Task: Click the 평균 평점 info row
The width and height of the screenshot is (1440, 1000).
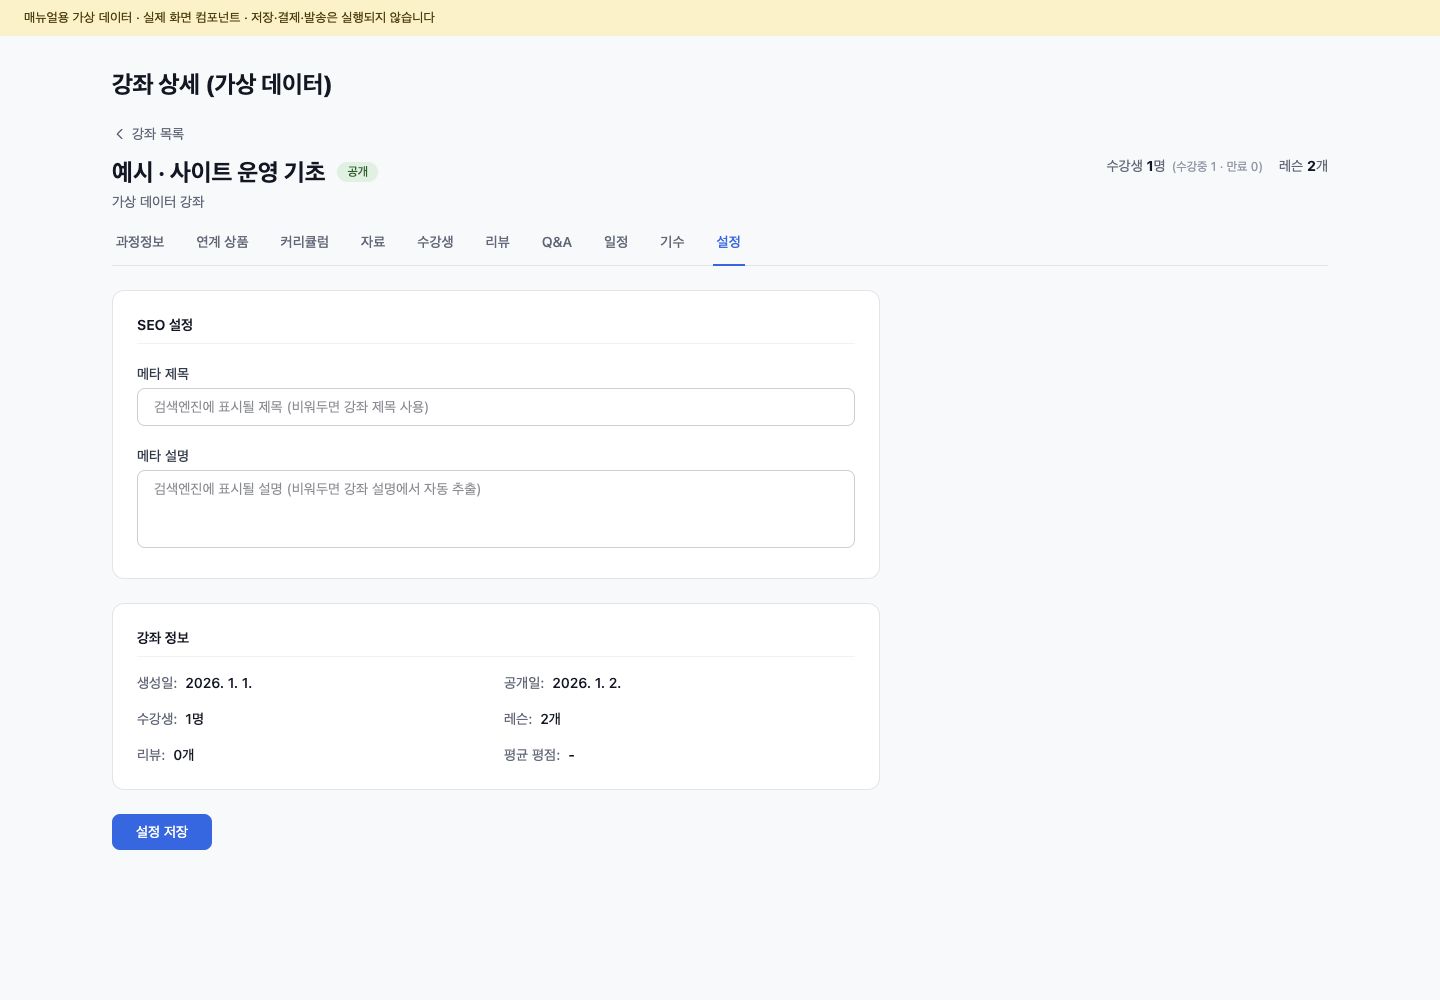Action: click(x=539, y=755)
